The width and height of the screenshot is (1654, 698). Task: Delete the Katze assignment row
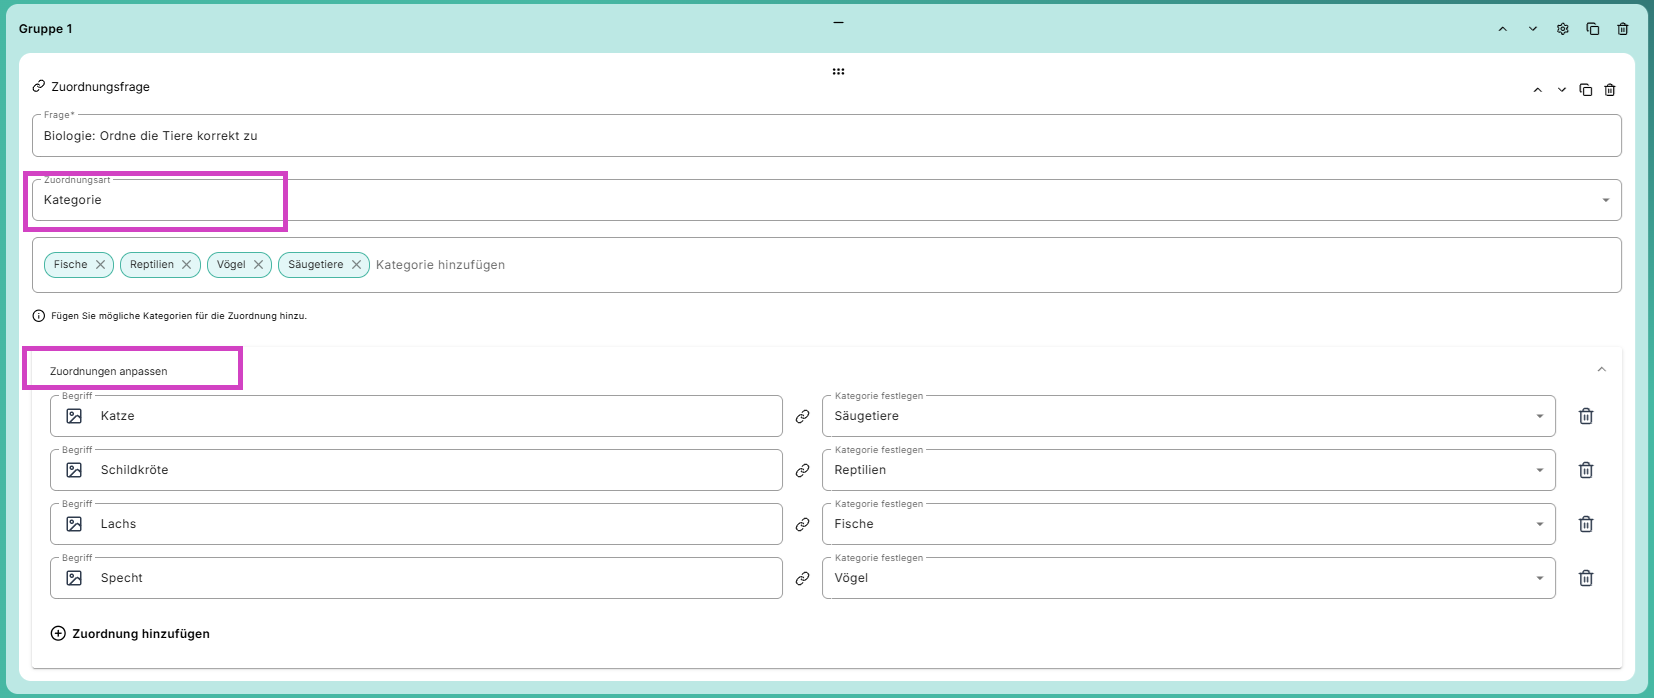point(1586,416)
